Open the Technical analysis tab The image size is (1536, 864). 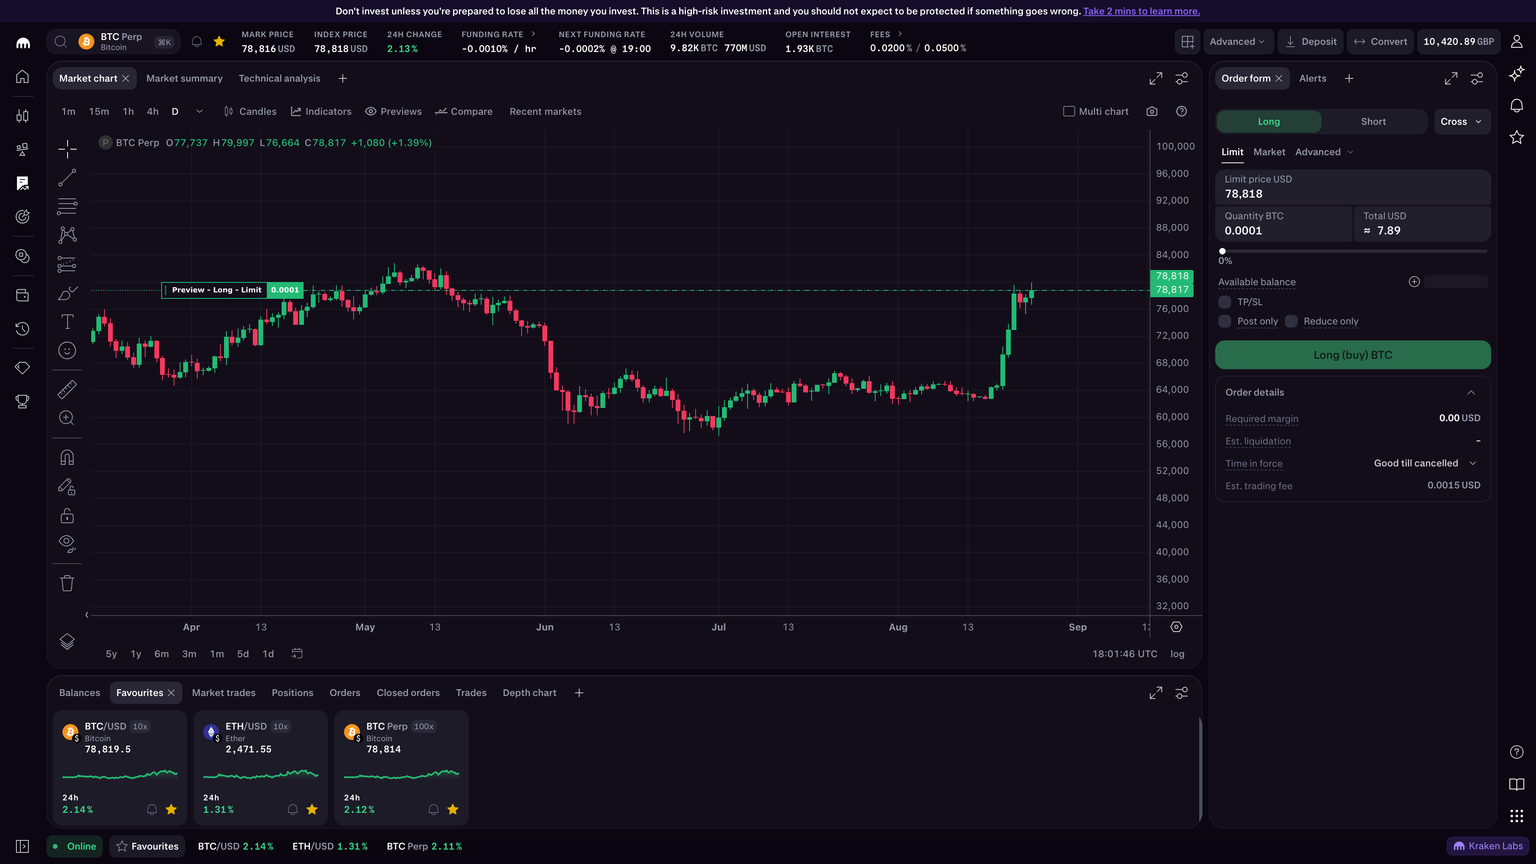click(x=279, y=78)
